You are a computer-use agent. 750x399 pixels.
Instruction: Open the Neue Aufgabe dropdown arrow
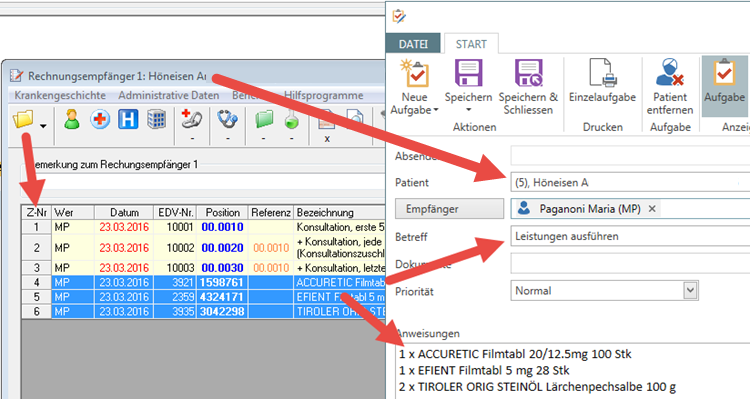click(x=436, y=111)
